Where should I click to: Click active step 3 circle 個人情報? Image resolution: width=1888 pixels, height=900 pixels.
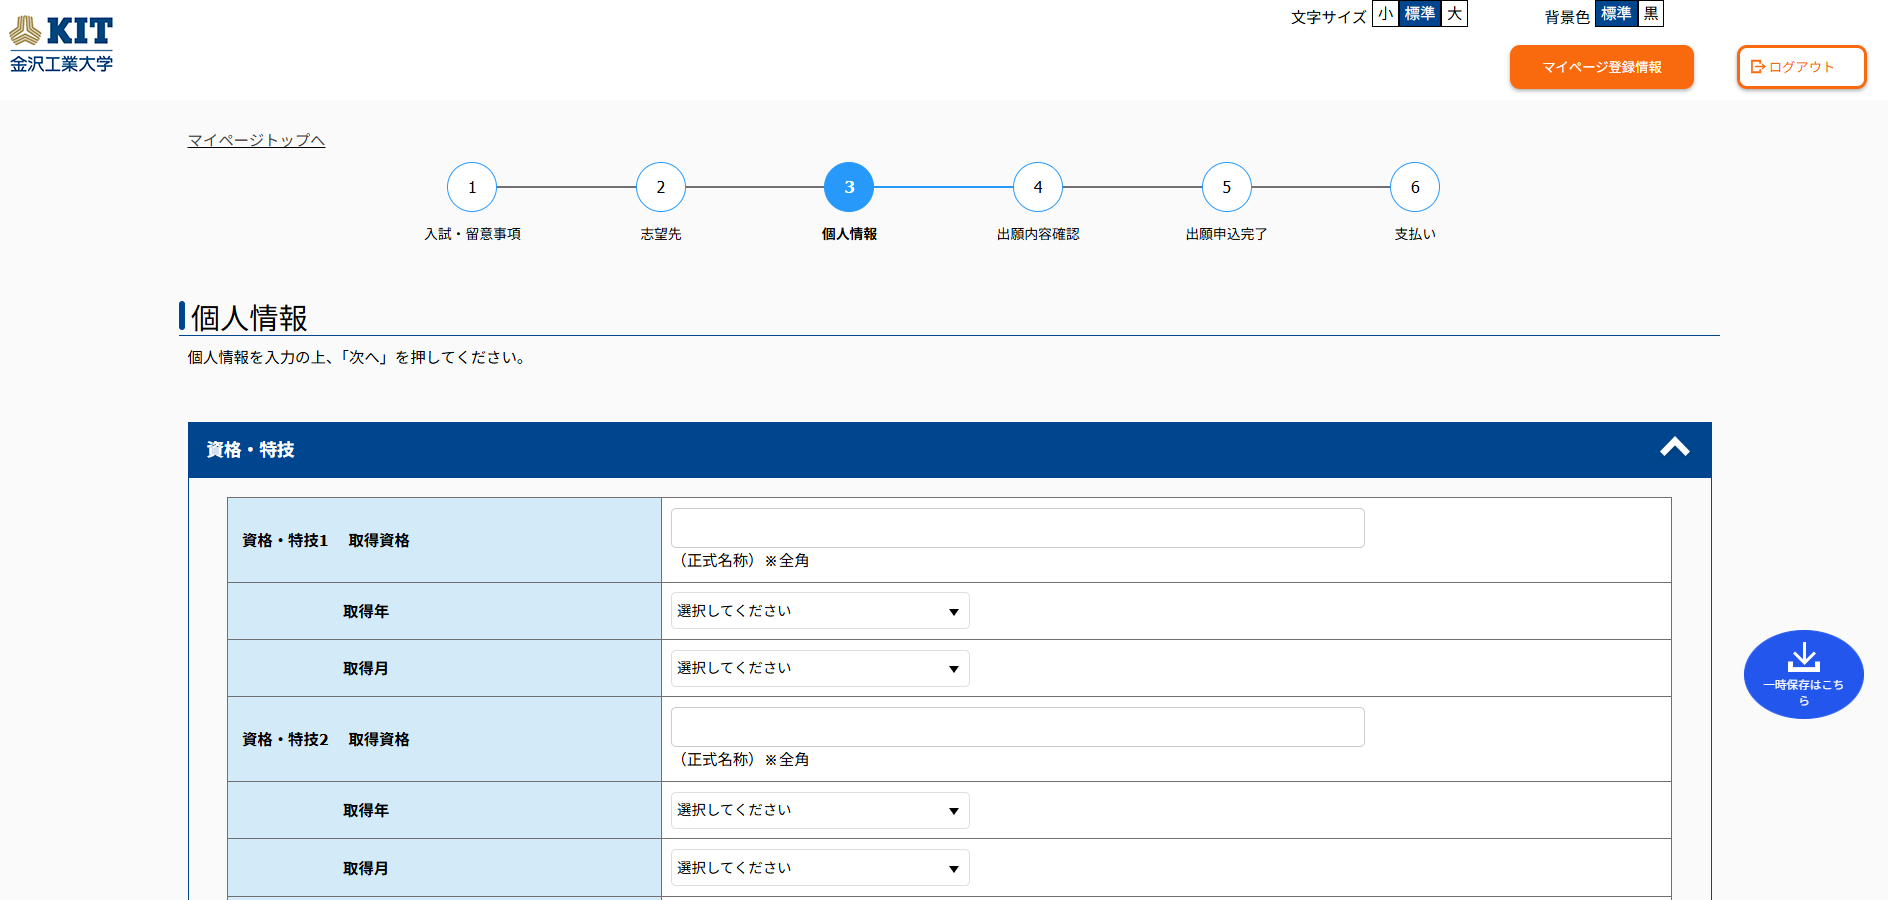(849, 187)
